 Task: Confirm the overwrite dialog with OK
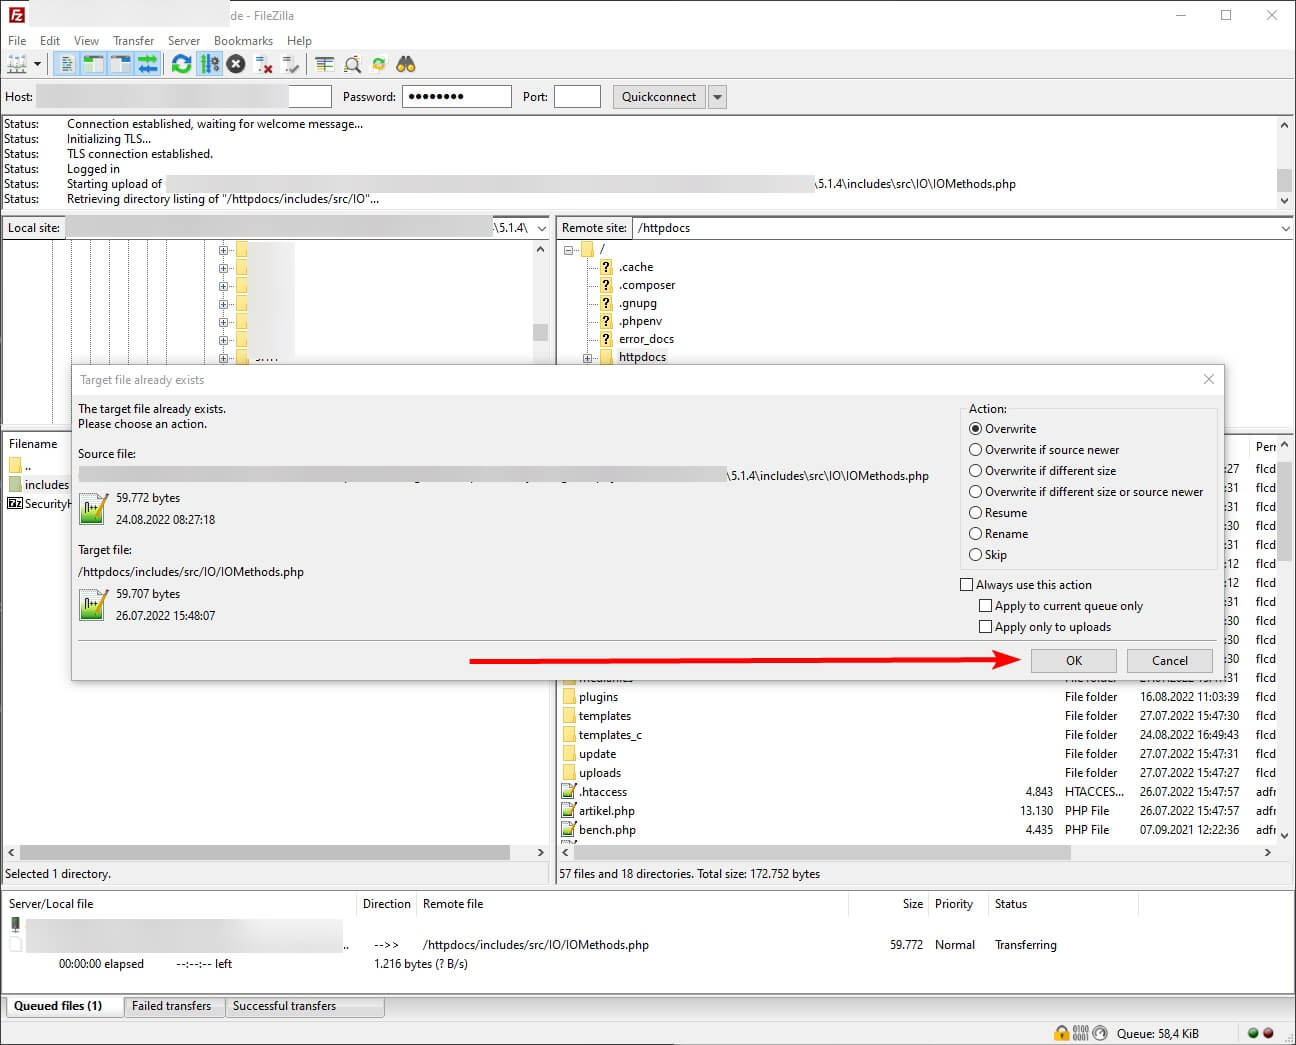pyautogui.click(x=1073, y=661)
